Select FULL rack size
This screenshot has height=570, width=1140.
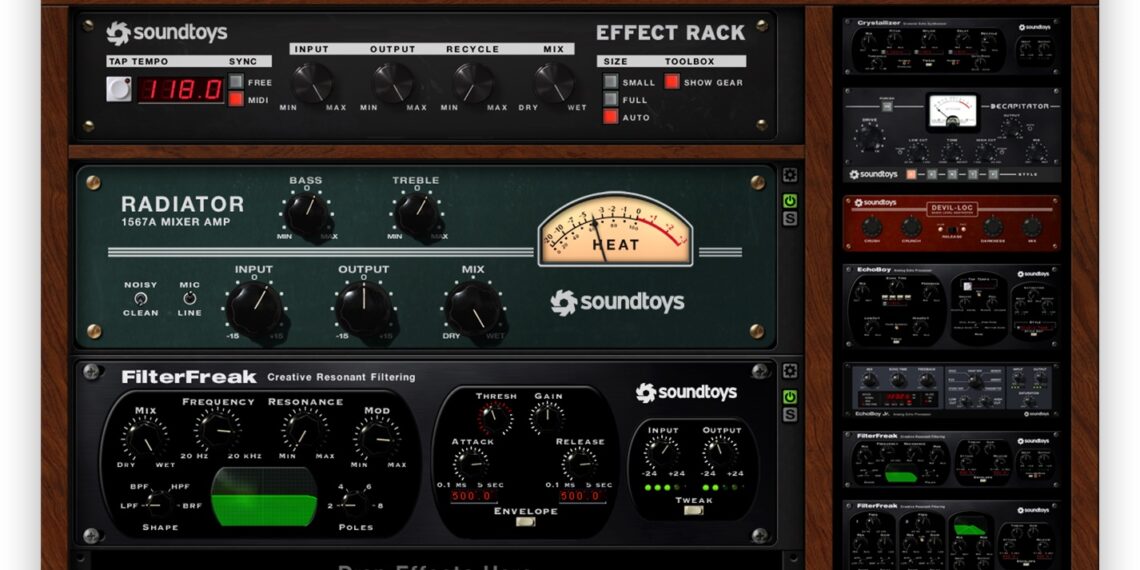611,99
